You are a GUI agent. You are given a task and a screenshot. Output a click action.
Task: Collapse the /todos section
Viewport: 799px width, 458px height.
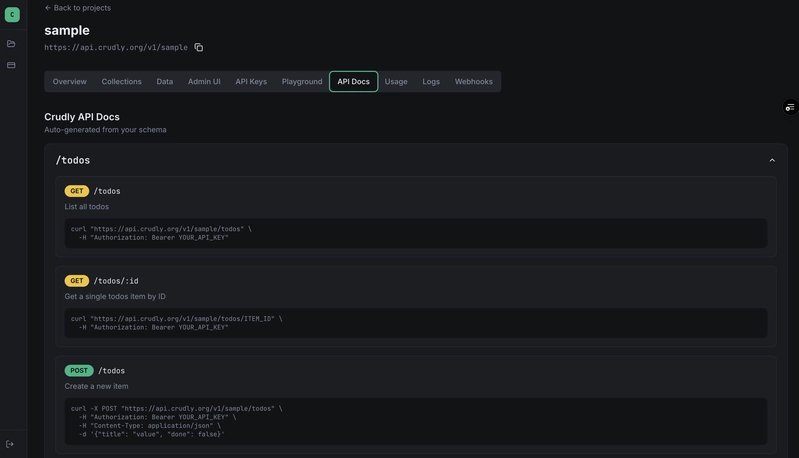coord(772,160)
